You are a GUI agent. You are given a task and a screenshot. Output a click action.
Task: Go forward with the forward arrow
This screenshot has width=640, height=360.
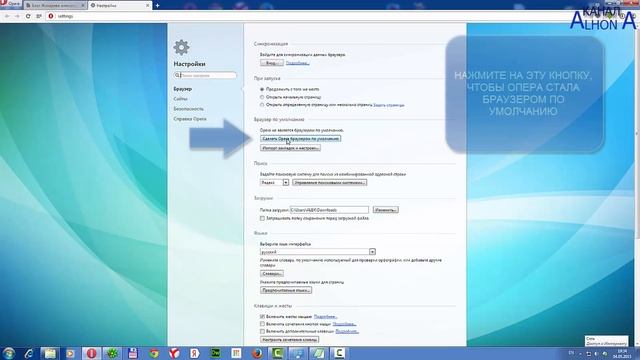17,16
